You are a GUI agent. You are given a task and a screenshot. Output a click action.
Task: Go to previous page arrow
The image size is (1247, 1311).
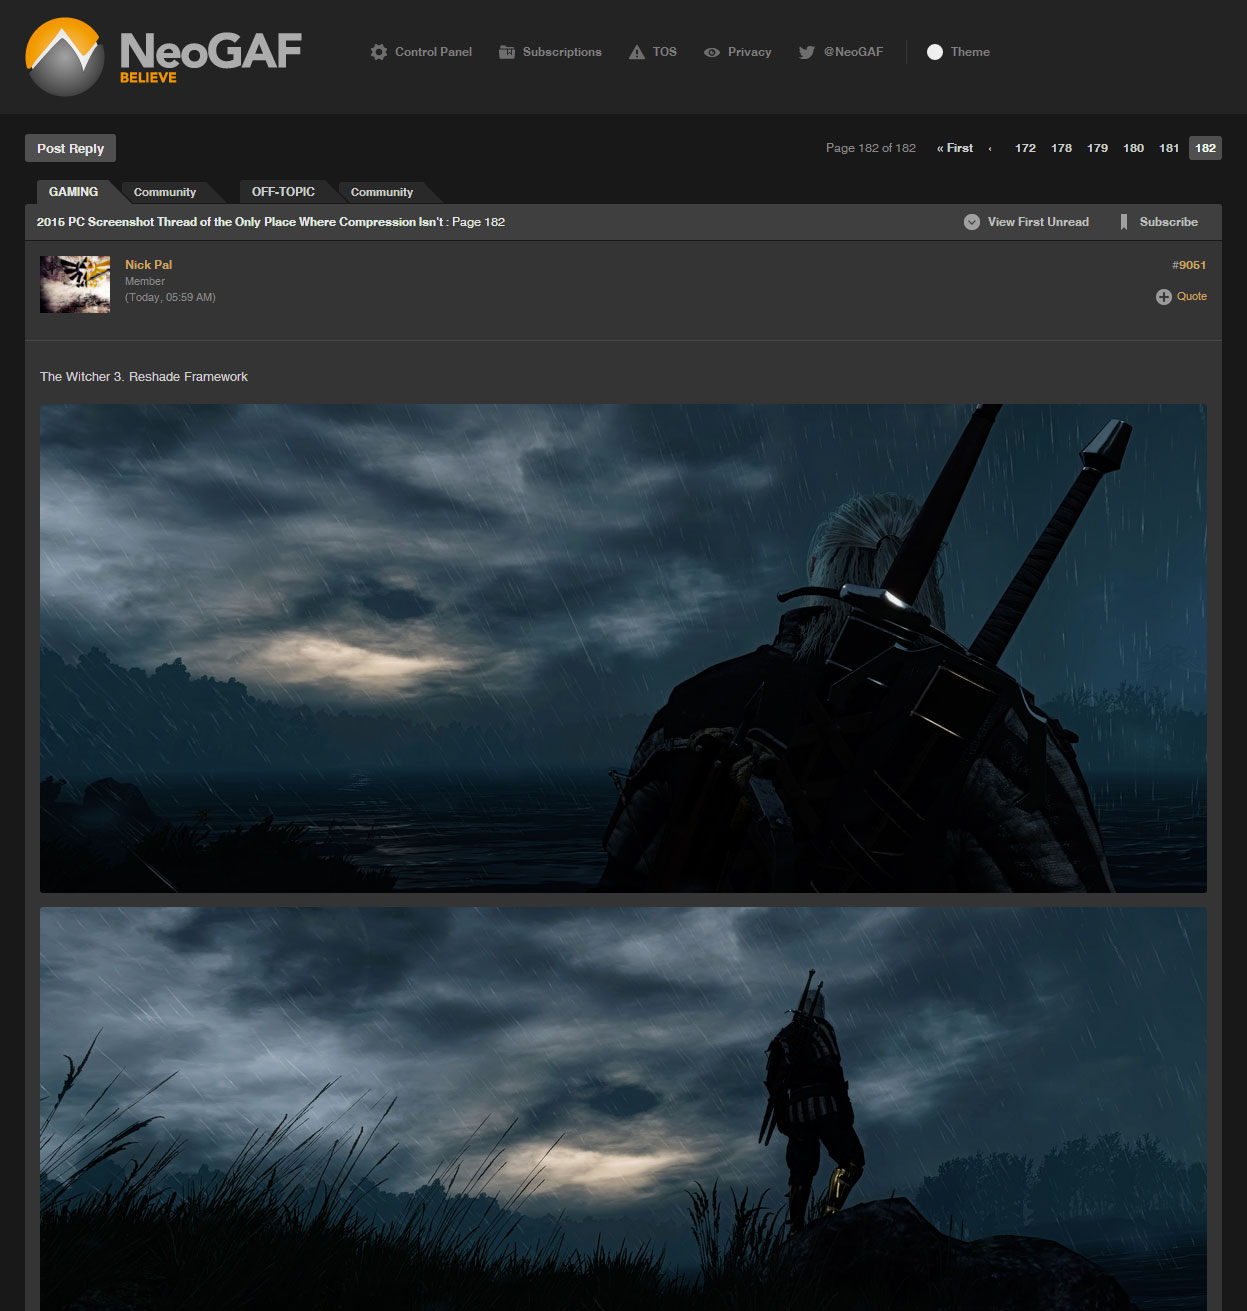point(990,148)
